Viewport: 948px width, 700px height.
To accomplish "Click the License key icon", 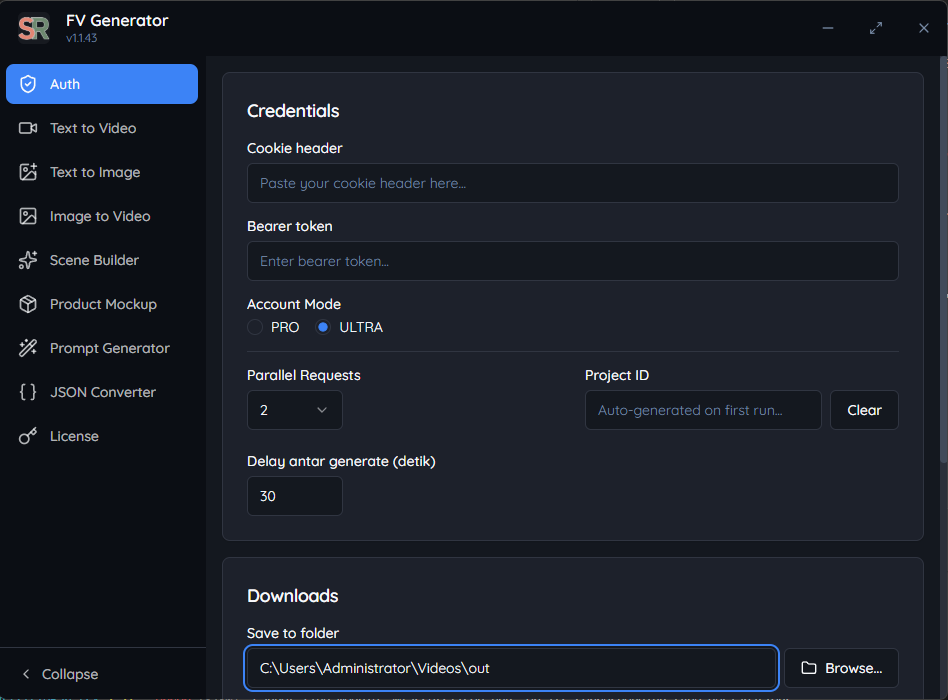I will [x=28, y=436].
